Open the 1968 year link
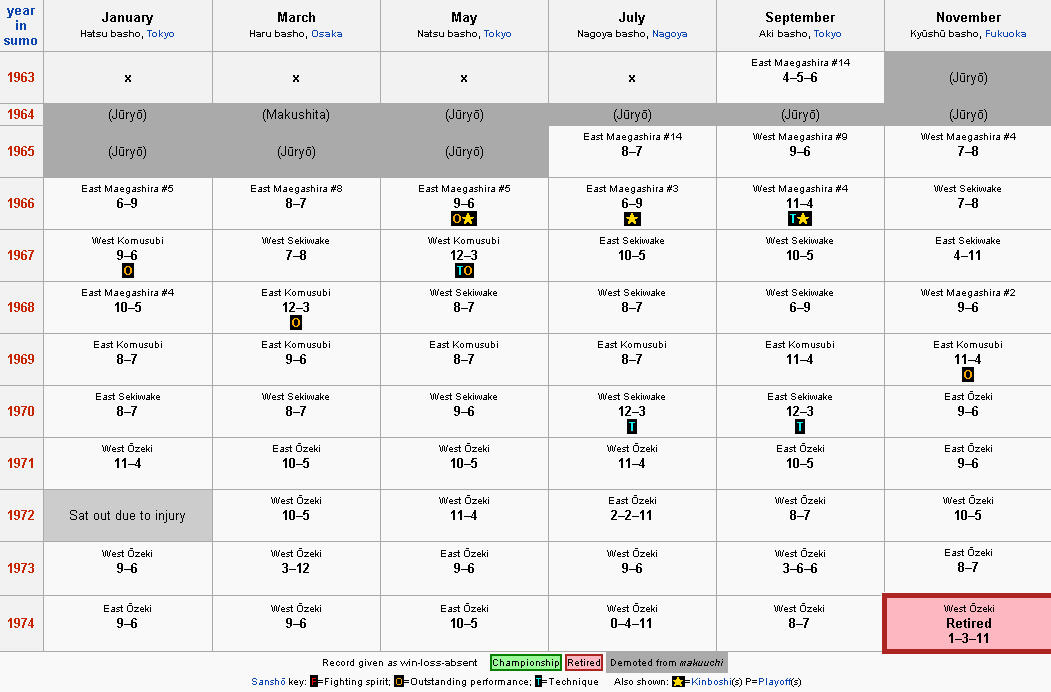Image resolution: width=1051 pixels, height=692 pixels. [x=21, y=307]
